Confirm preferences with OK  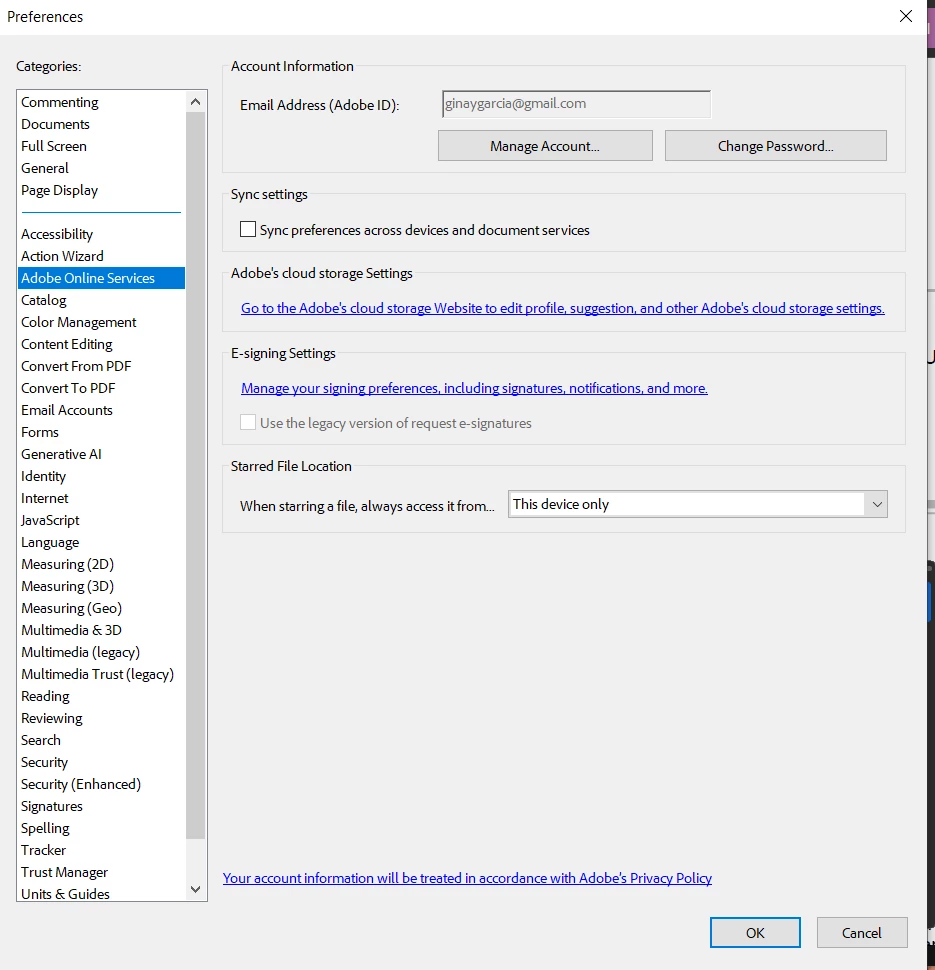[755, 932]
